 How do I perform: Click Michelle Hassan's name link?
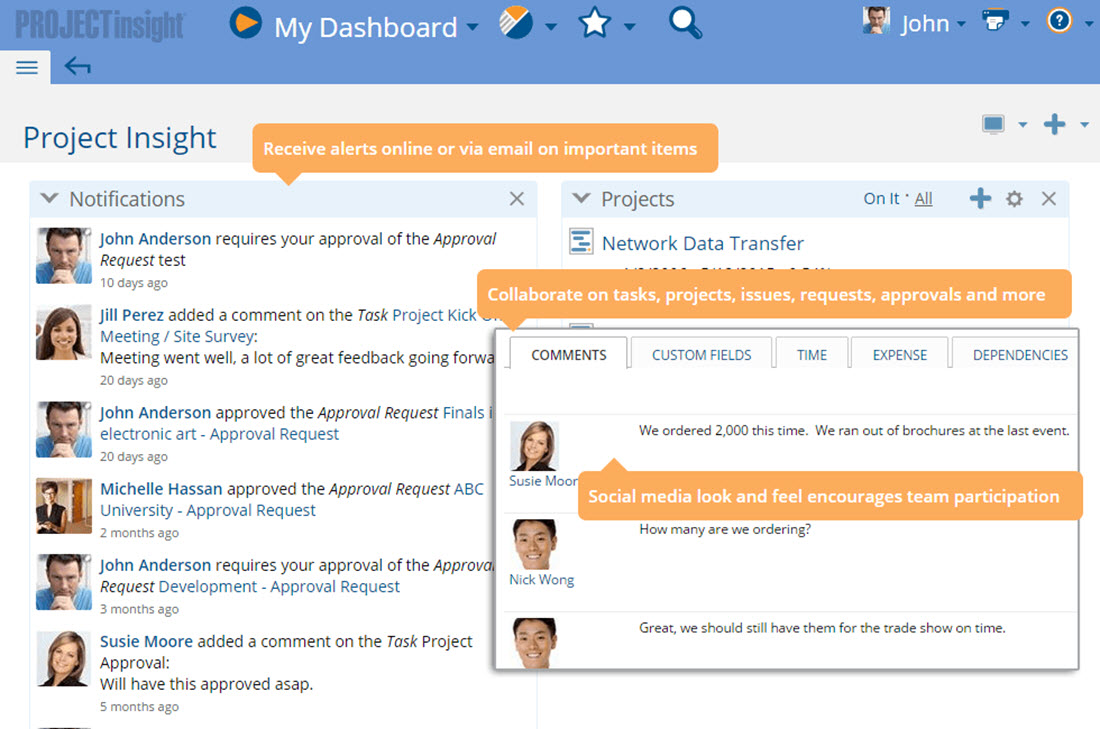coord(161,489)
